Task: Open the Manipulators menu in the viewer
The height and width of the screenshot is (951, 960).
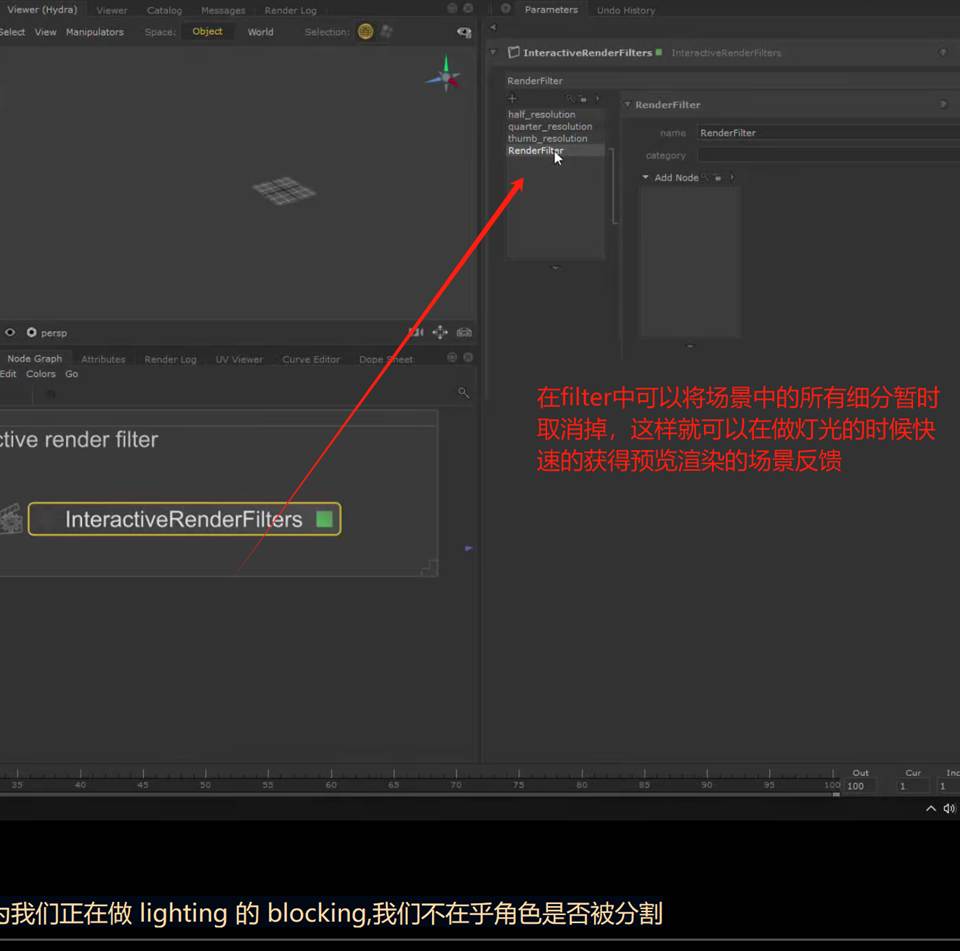Action: pos(94,32)
